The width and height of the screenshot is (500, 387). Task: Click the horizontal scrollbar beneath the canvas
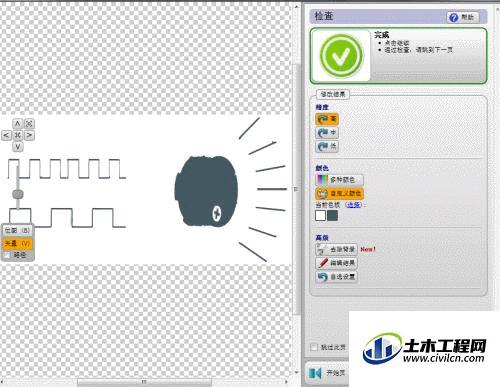coord(144,382)
